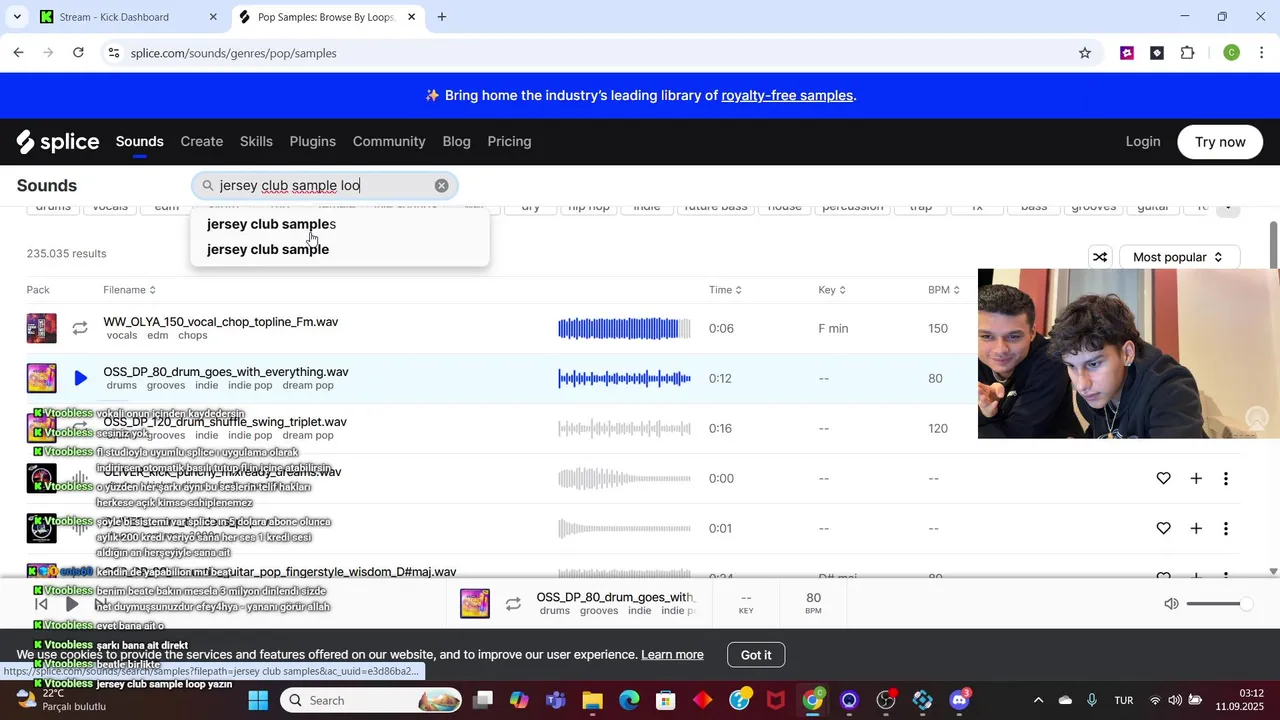This screenshot has height=720, width=1280.
Task: Sort by Time column
Action: pyautogui.click(x=725, y=290)
